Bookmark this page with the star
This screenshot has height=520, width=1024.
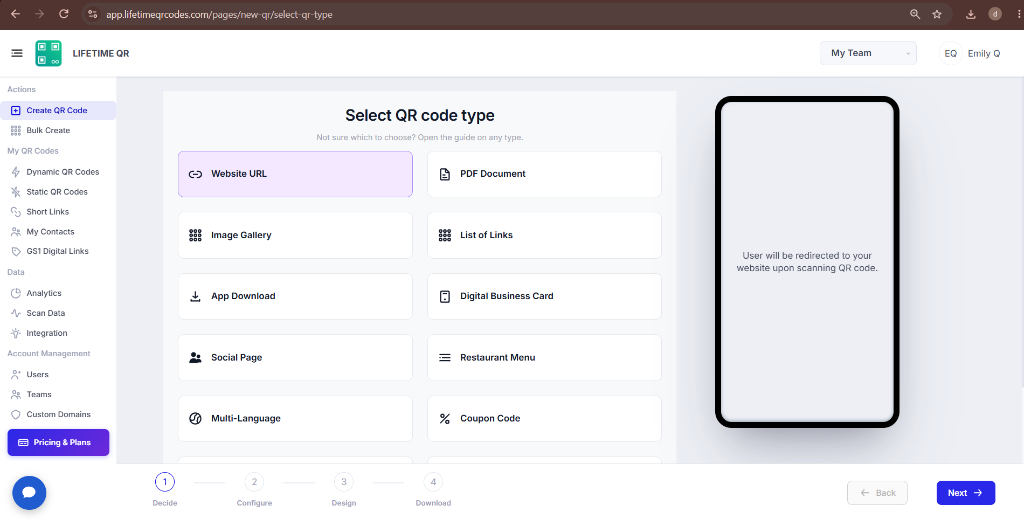937,14
